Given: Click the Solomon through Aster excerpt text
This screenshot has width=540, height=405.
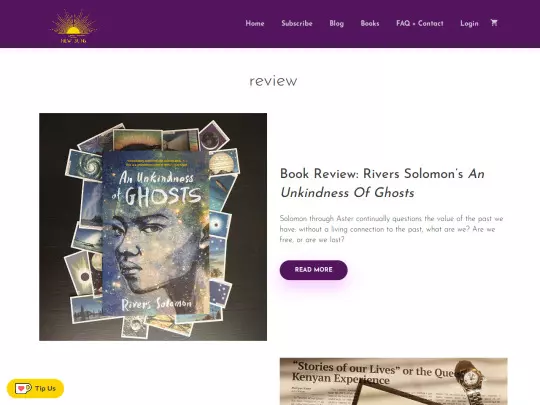Looking at the screenshot, I should pos(391,229).
